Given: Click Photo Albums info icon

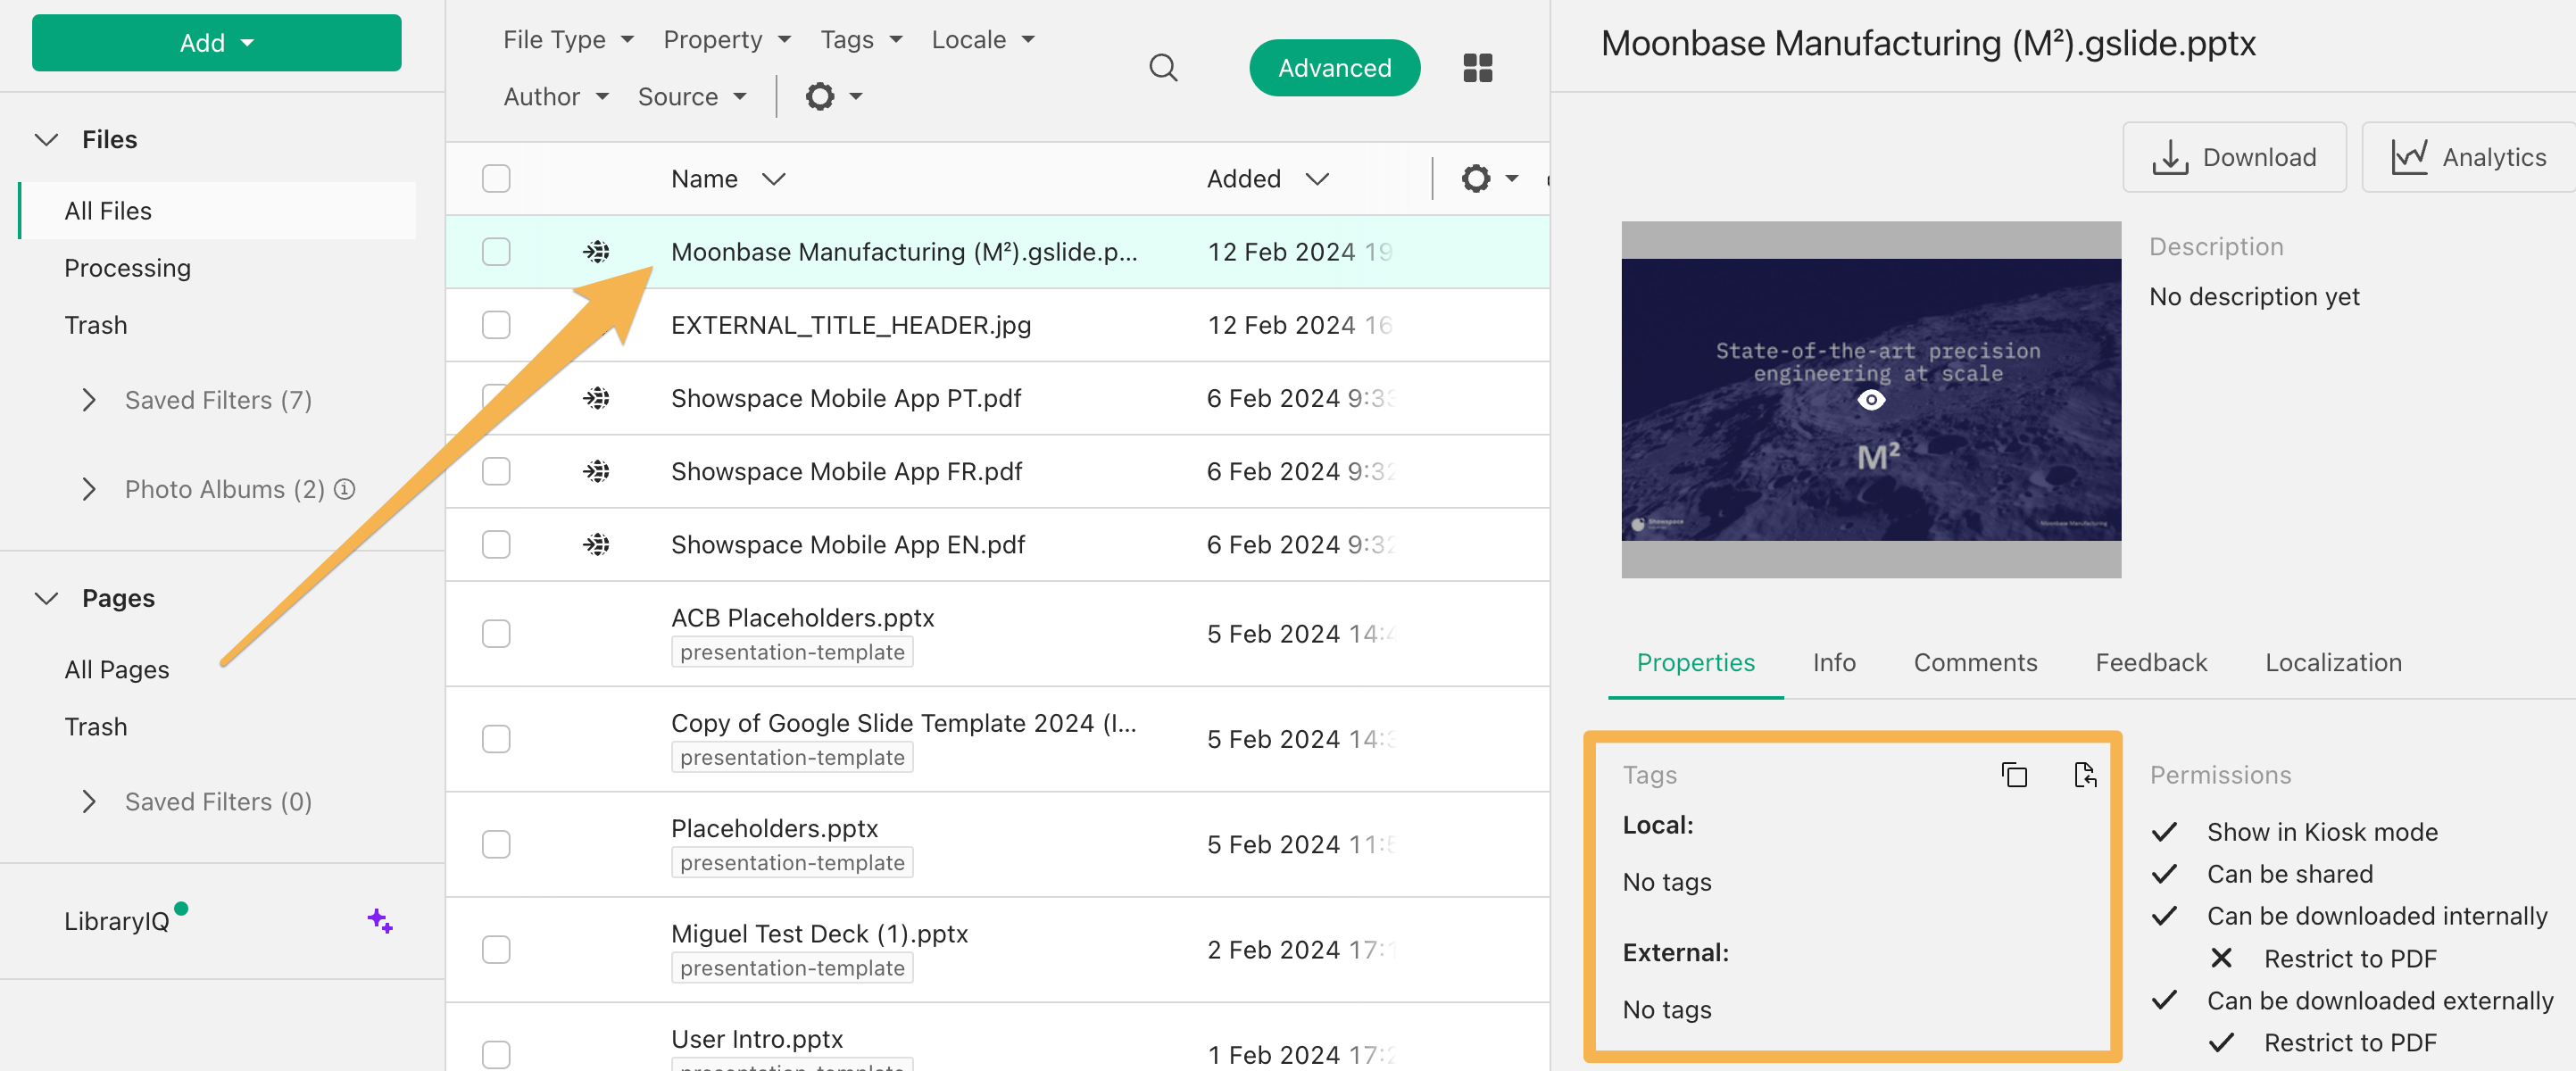Looking at the screenshot, I should coord(344,489).
